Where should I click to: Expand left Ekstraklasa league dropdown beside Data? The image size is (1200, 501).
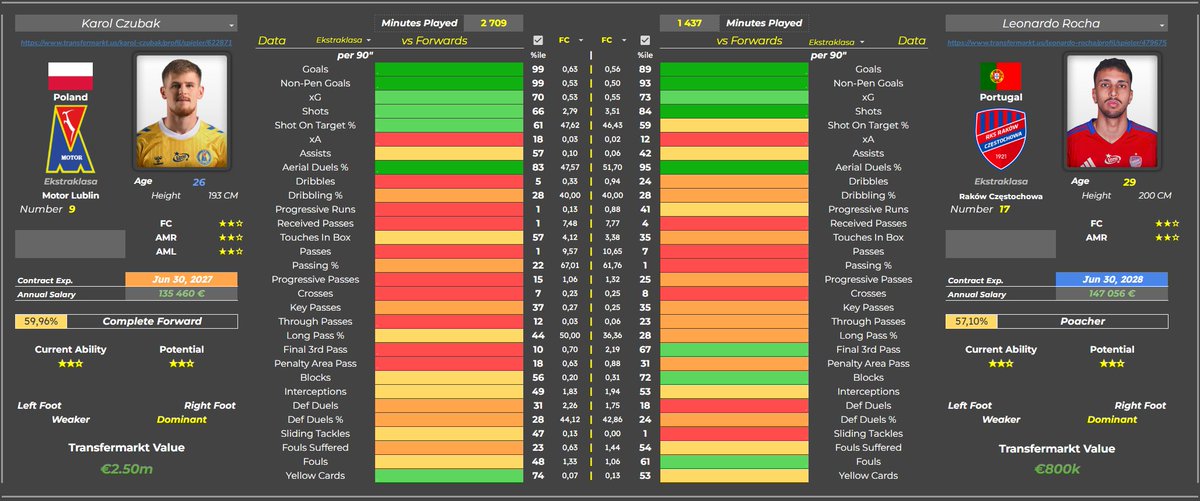(342, 41)
